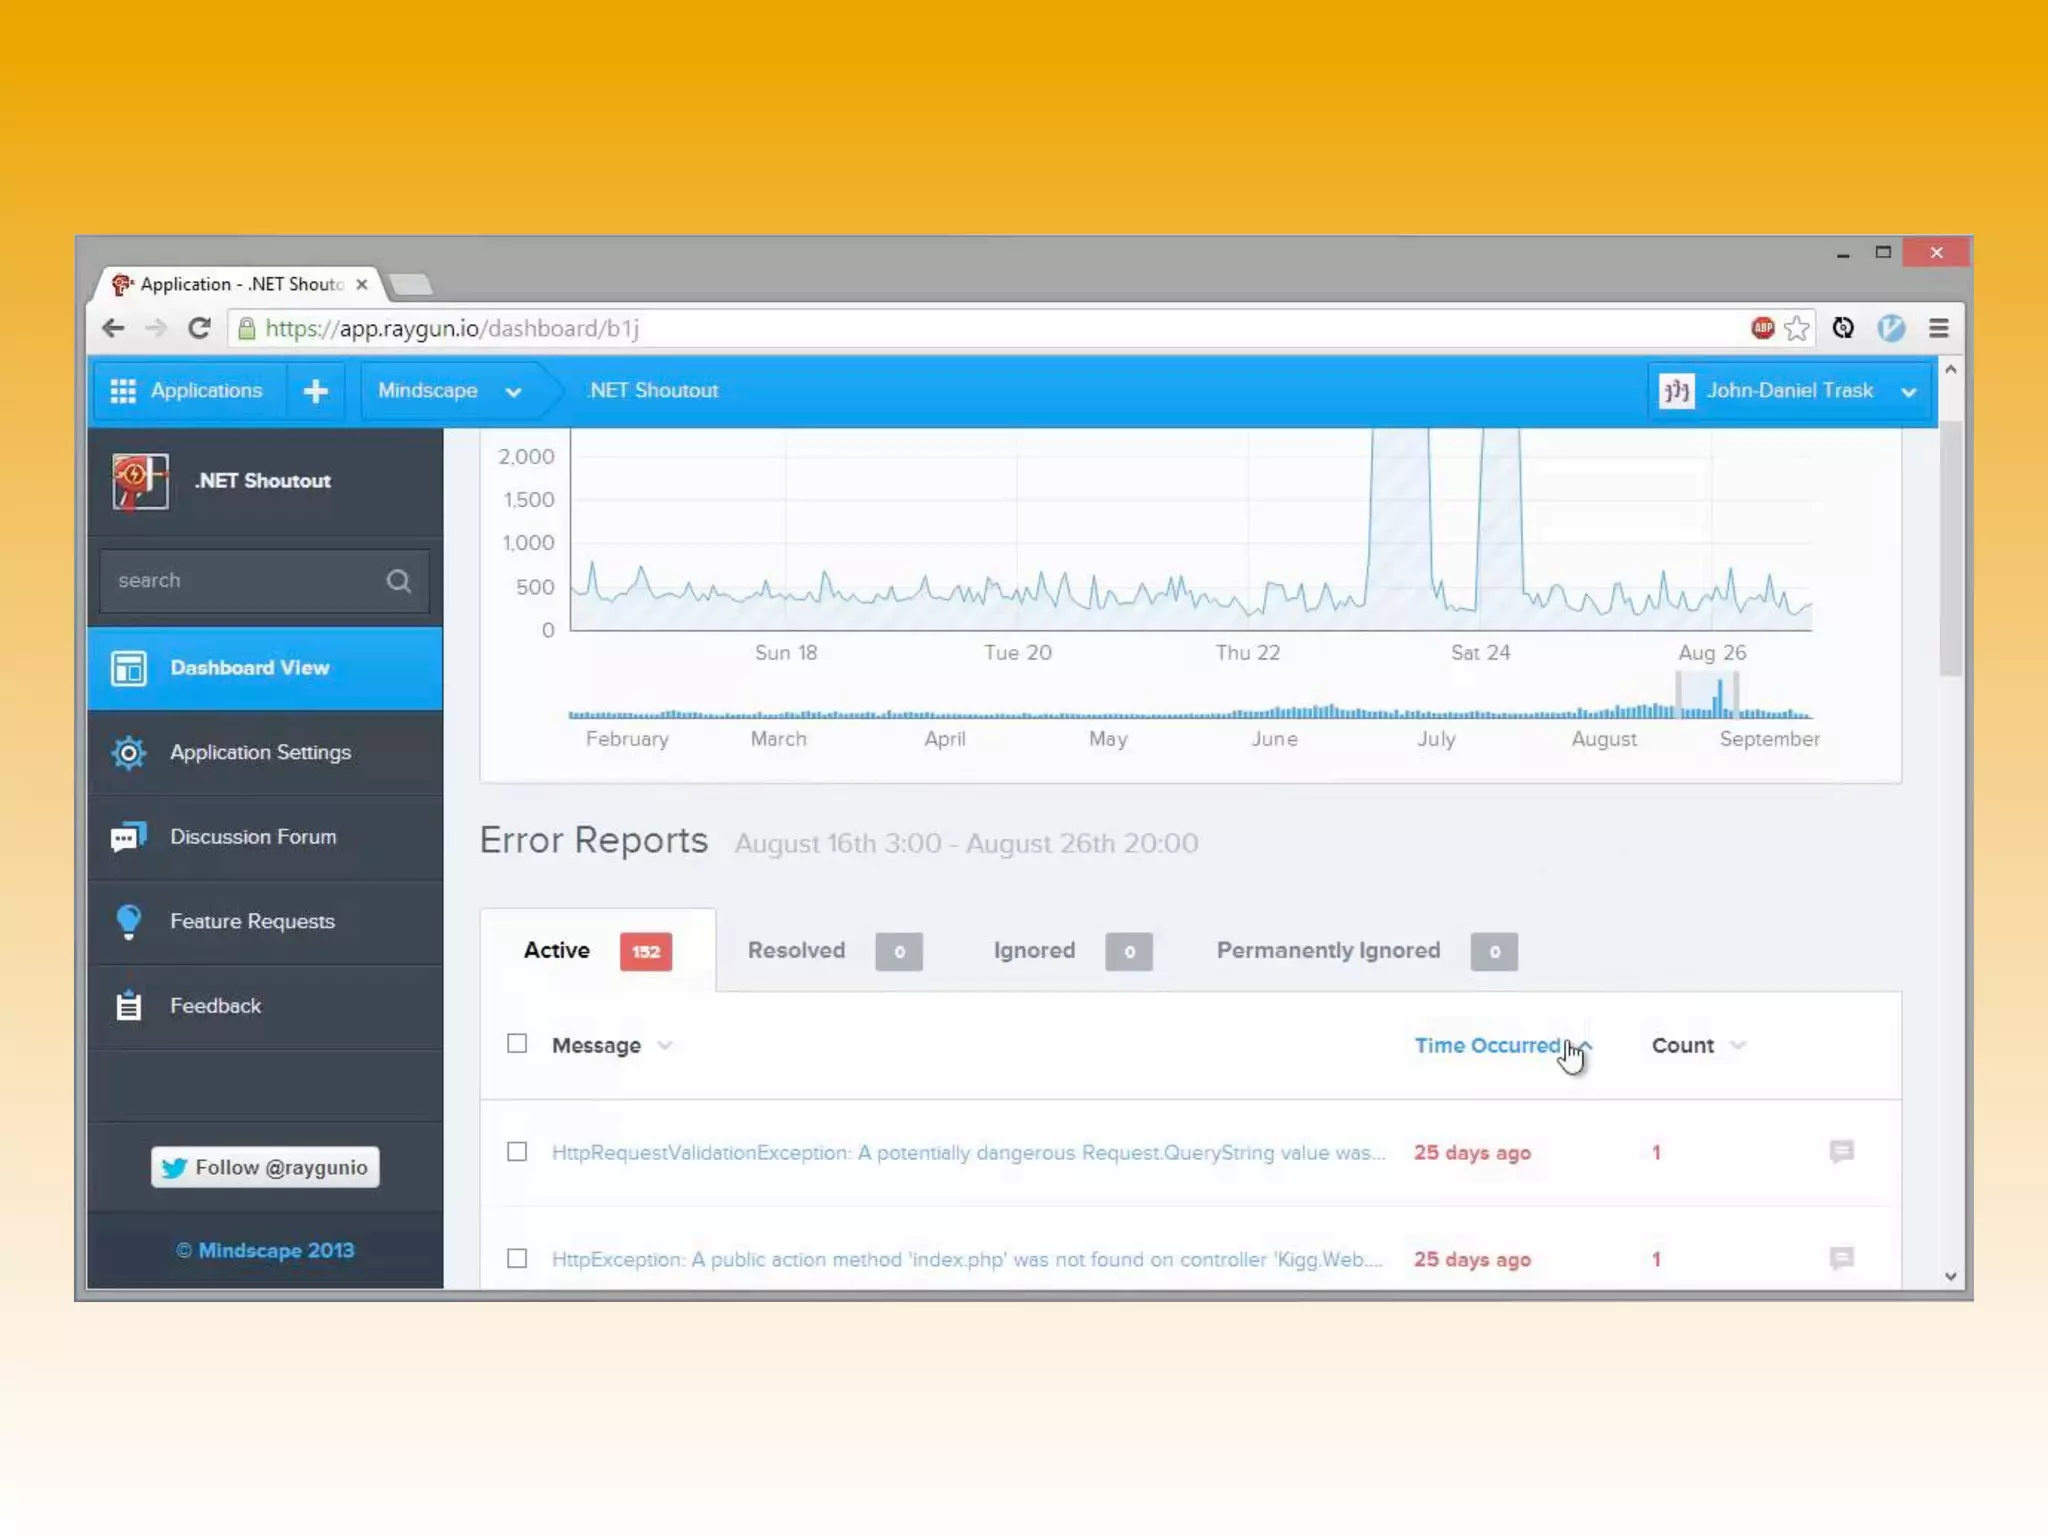2048x1536 pixels.
Task: Sort by Count column arrow
Action: click(x=1738, y=1045)
